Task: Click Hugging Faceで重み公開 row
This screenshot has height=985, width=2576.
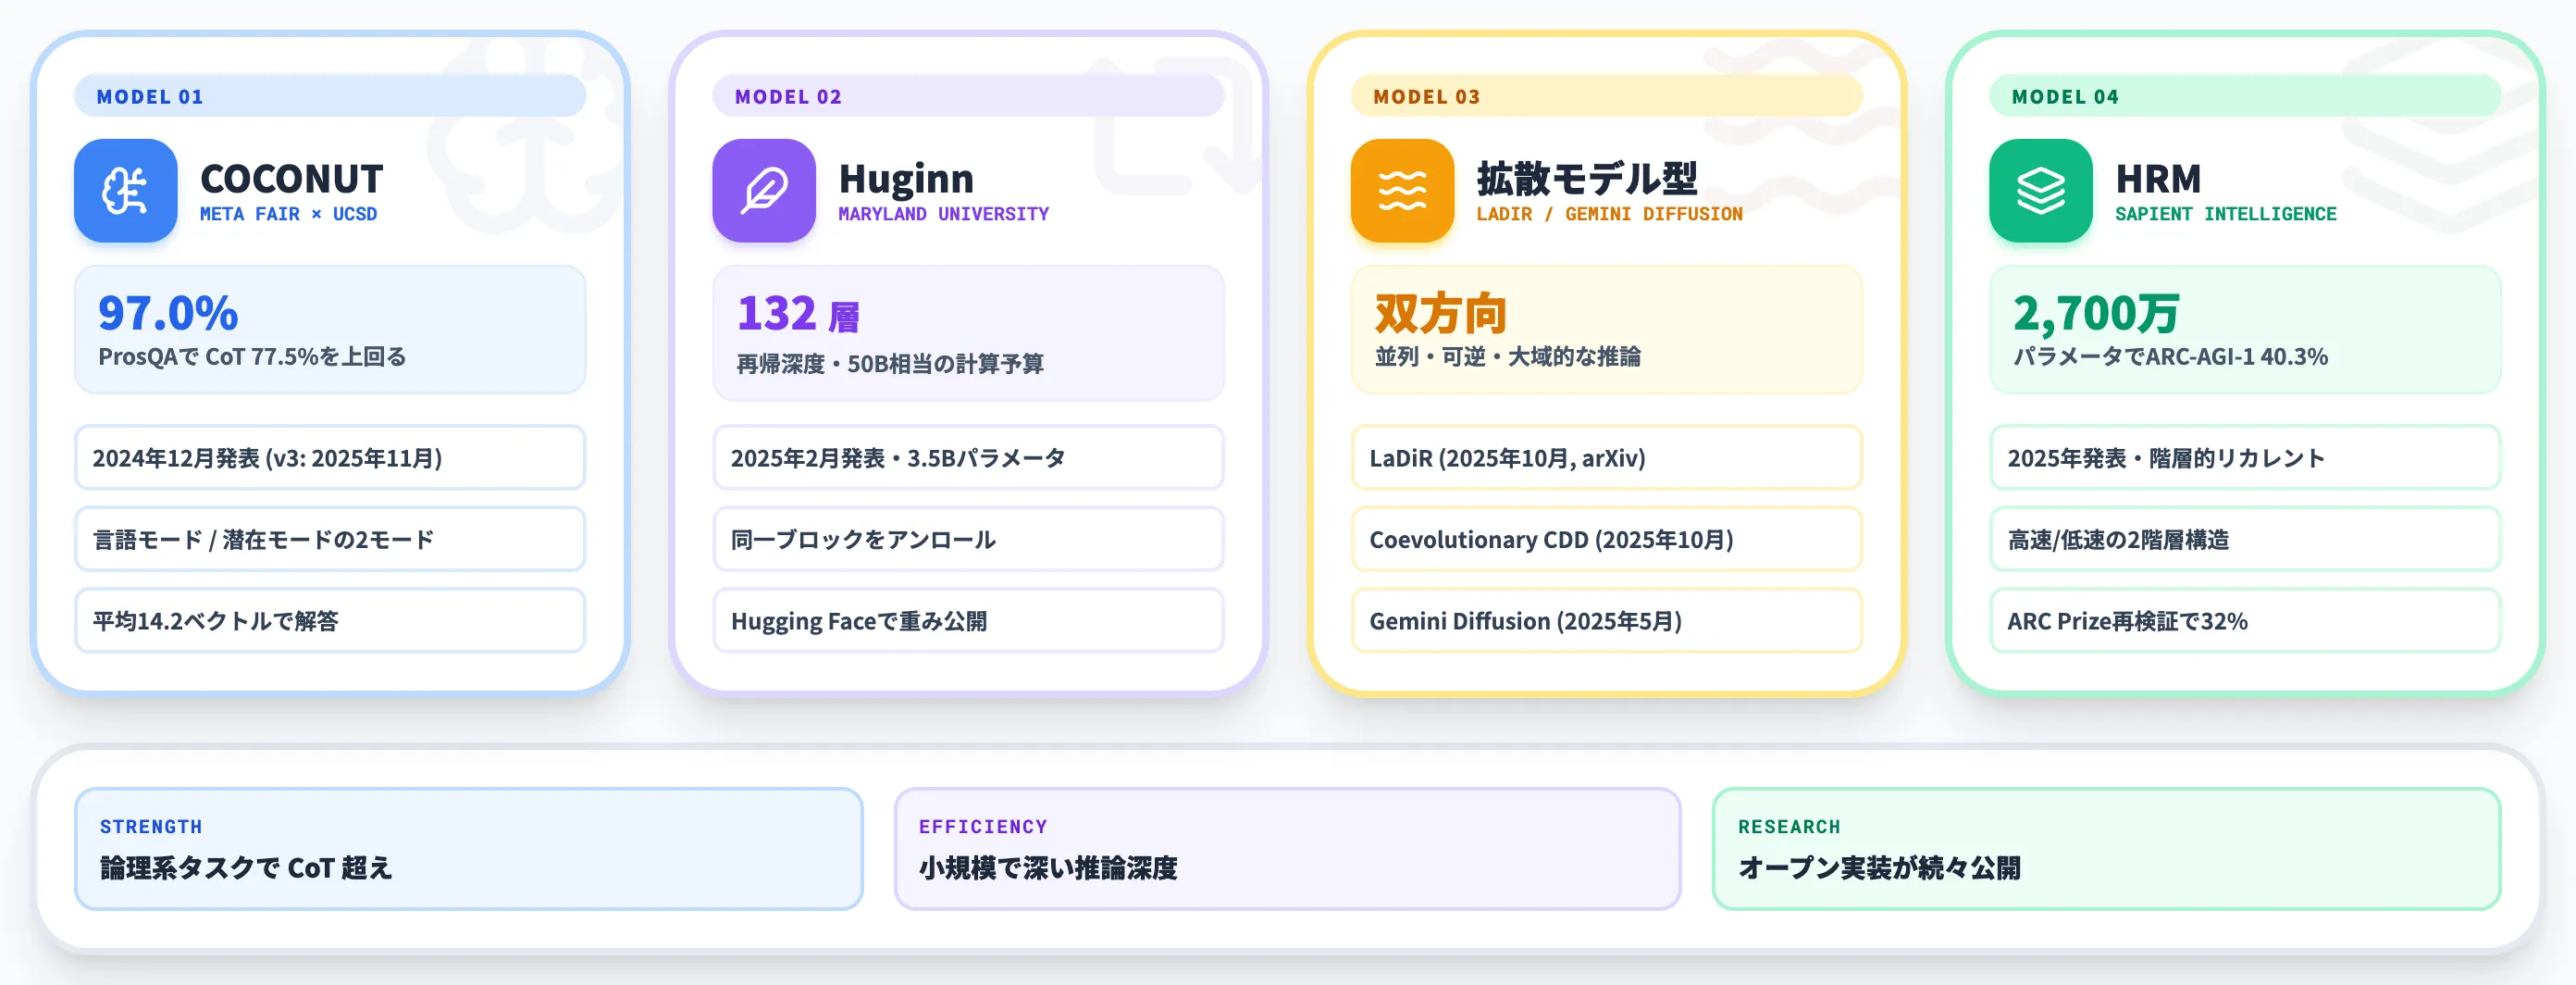Action: pyautogui.click(x=968, y=621)
